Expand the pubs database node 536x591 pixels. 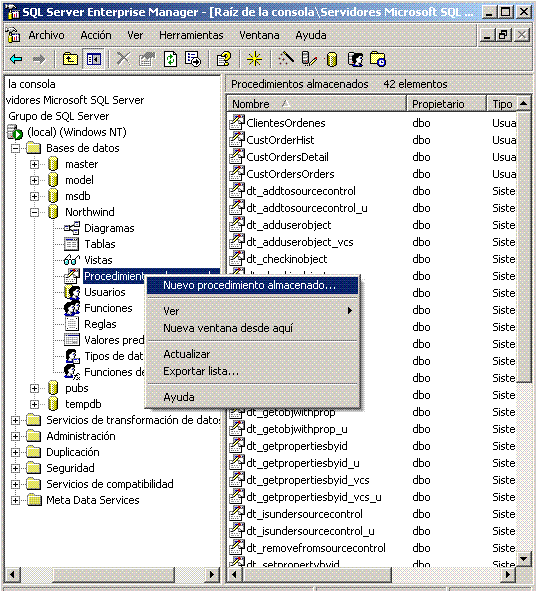34,388
